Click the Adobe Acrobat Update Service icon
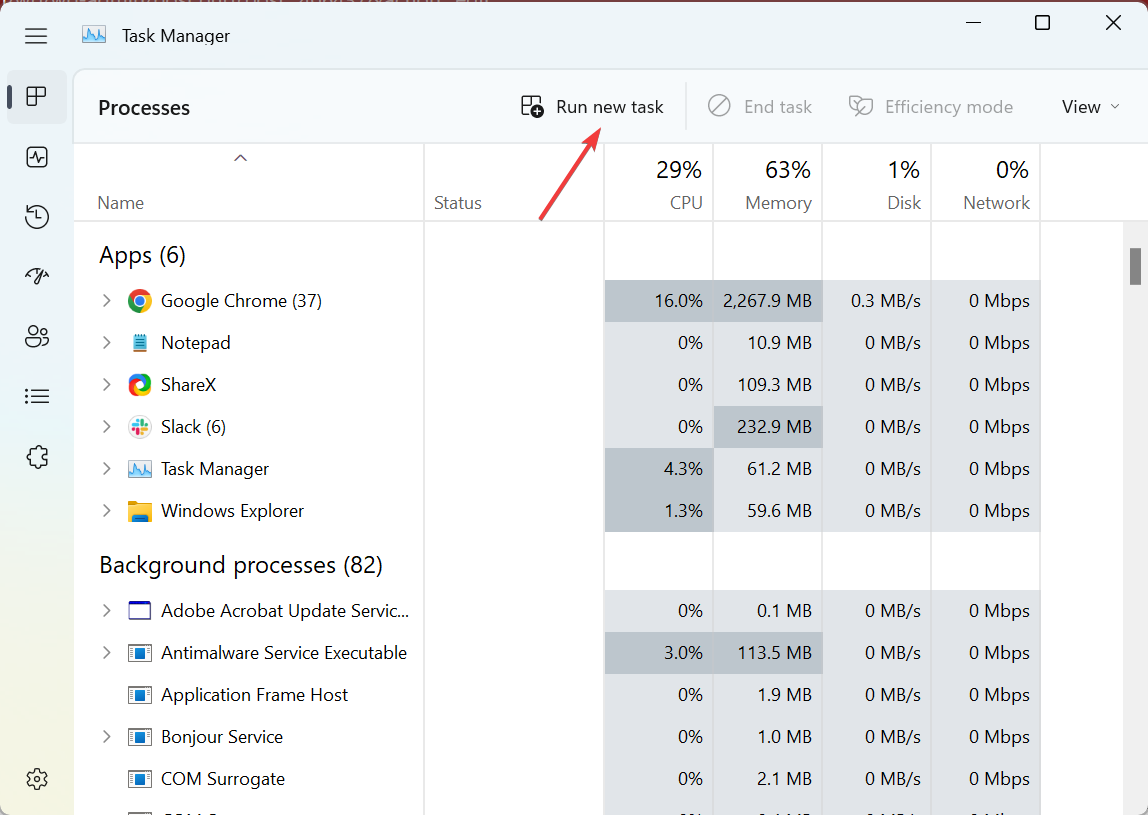 click(140, 611)
